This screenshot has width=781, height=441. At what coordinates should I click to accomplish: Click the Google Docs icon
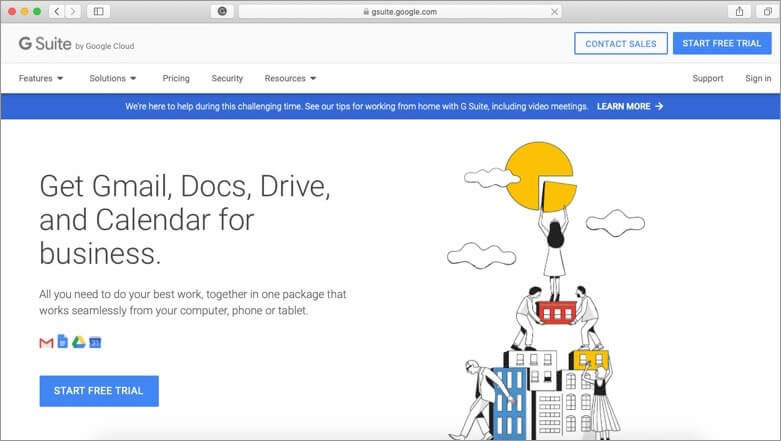pyautogui.click(x=63, y=341)
